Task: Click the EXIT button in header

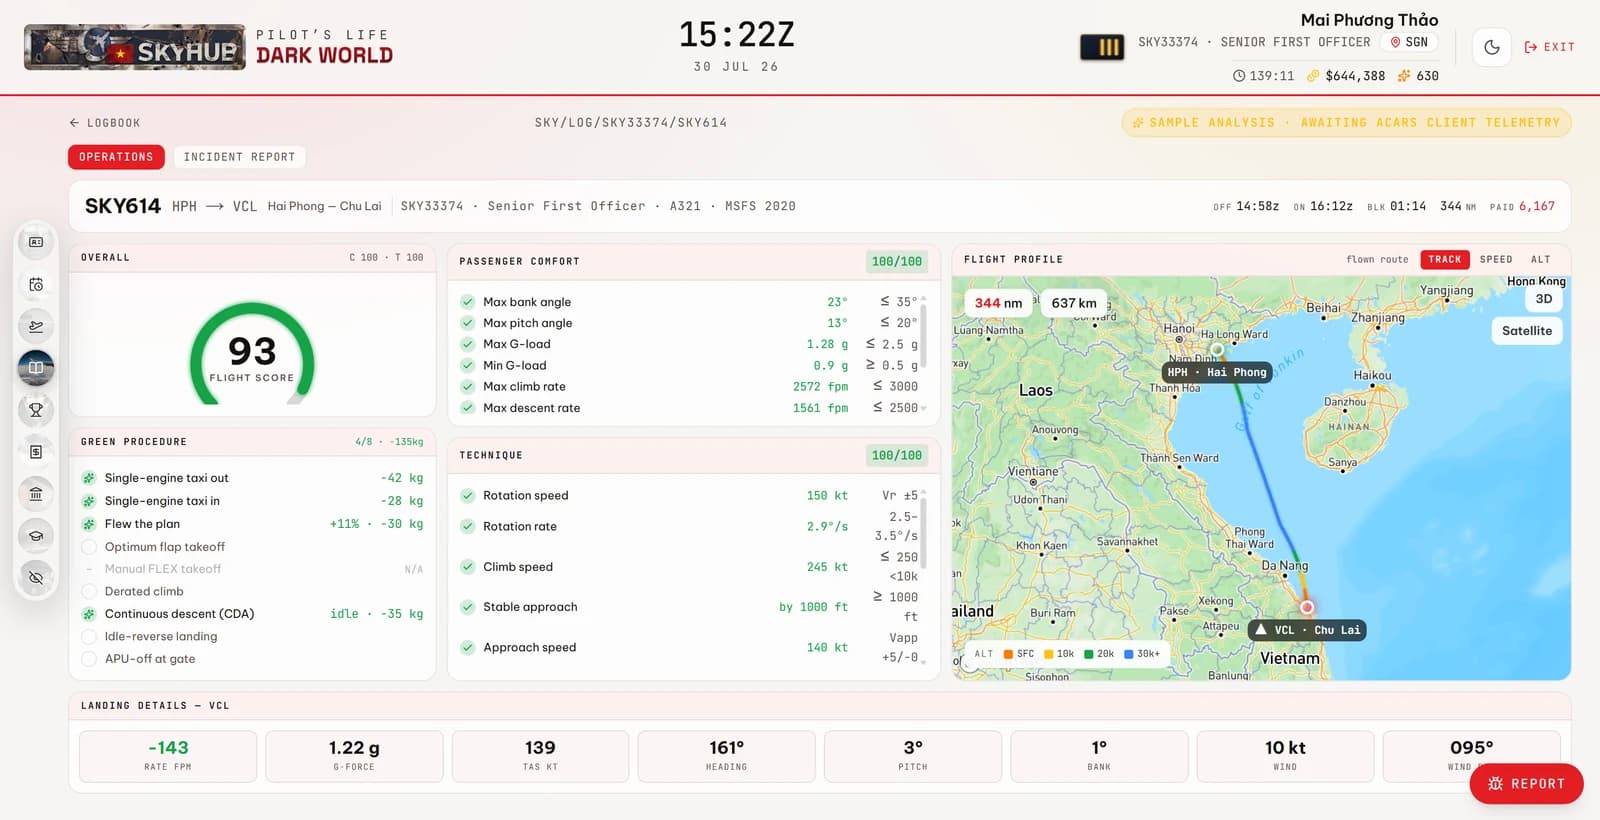Action: (x=1549, y=47)
